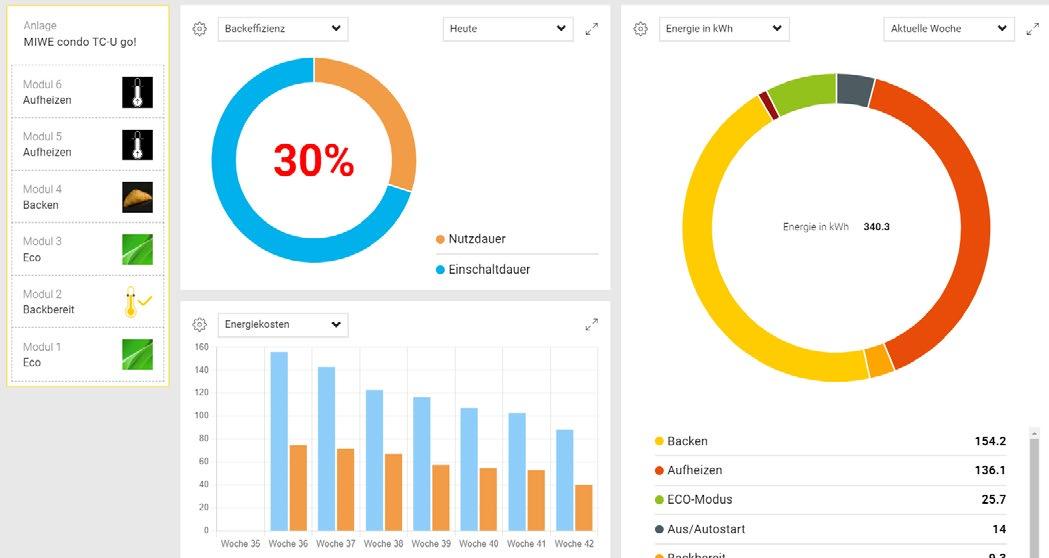Screen dimensions: 1049x558
Task: Open the Heute time range dropdown
Action: 508,29
